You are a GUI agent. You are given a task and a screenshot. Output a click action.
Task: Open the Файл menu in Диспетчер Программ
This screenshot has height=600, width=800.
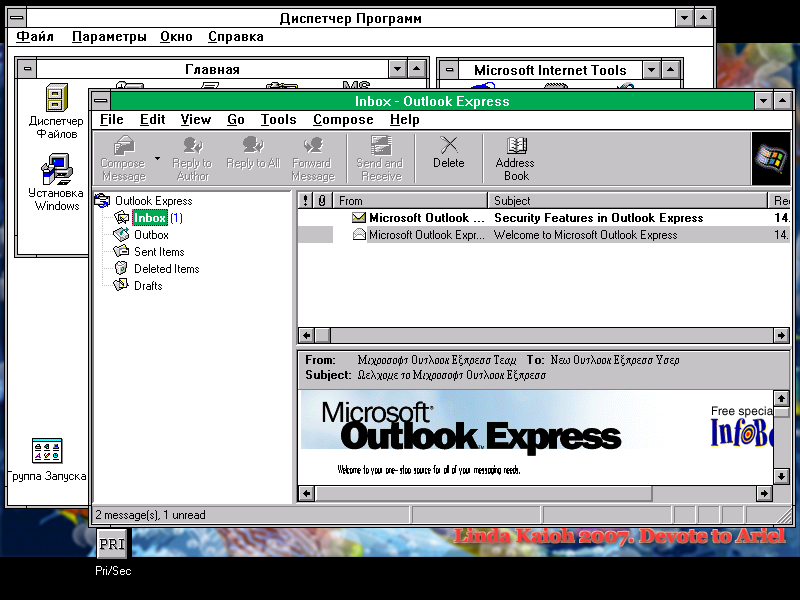(35, 37)
